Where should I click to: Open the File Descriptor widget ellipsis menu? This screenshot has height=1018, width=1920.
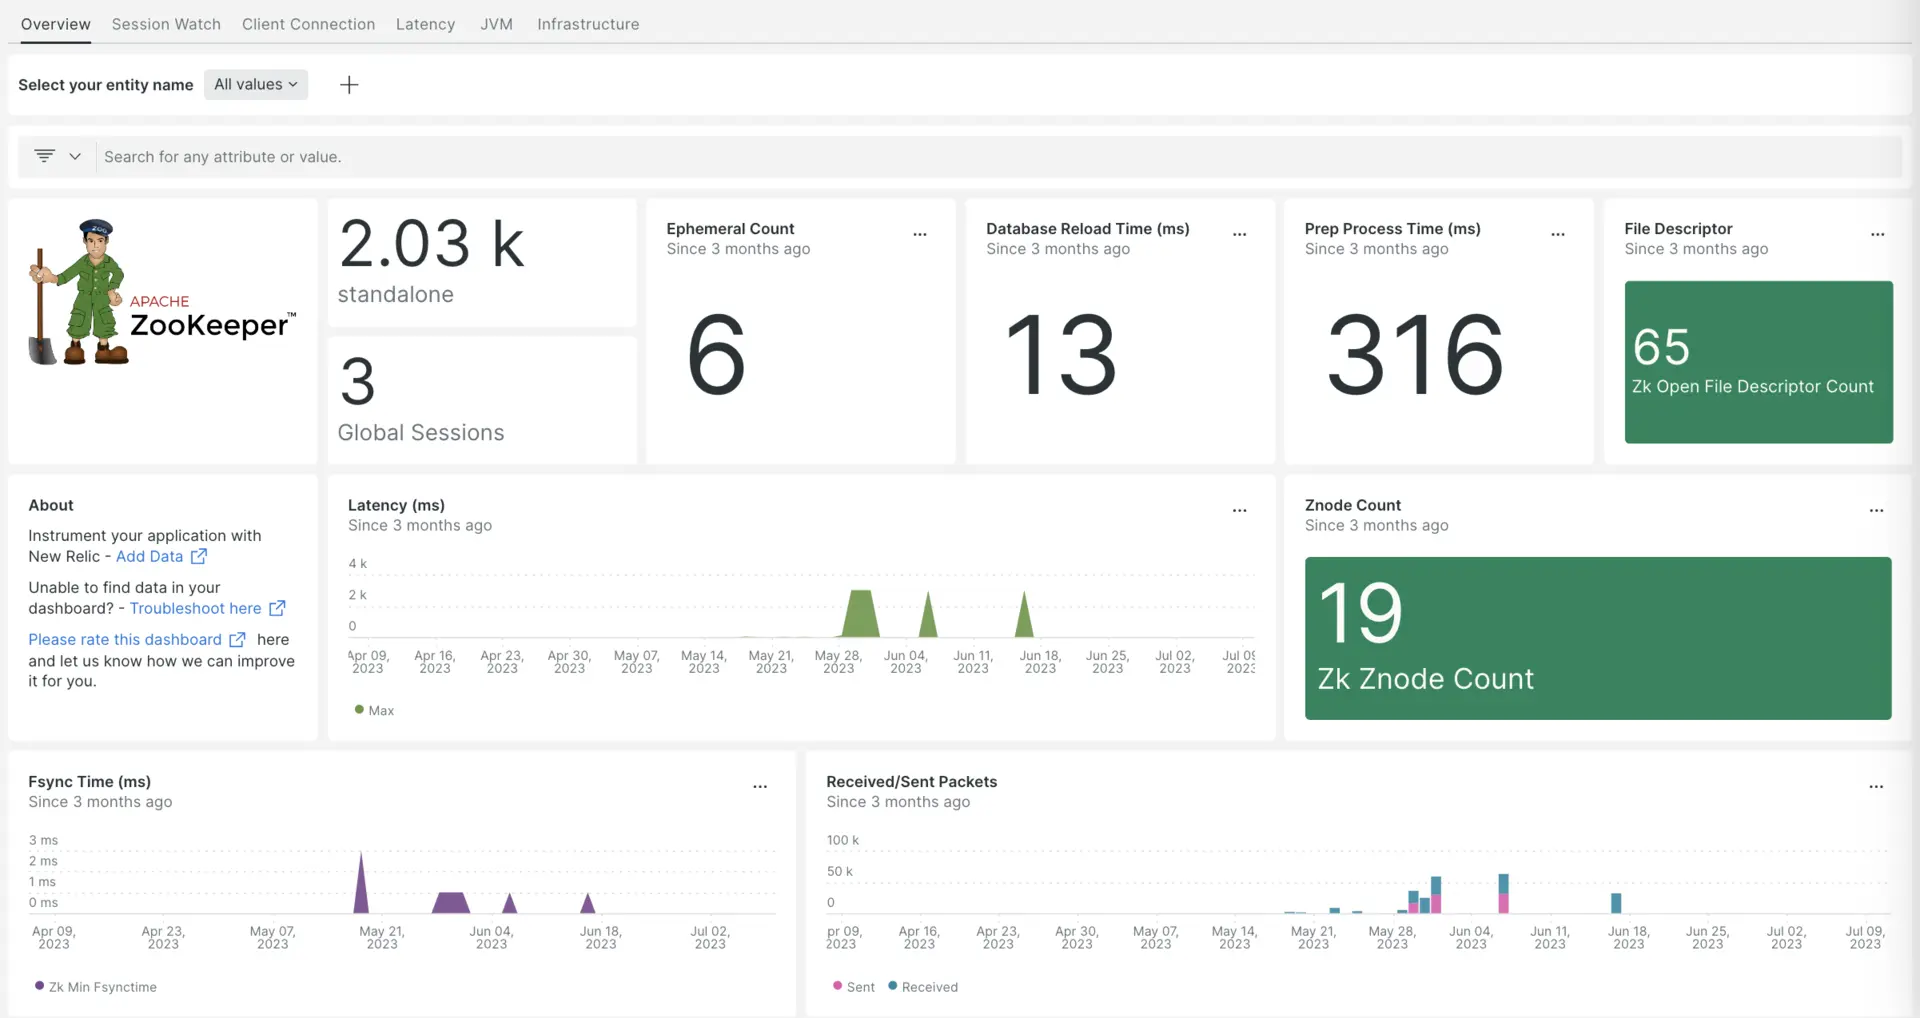tap(1877, 235)
